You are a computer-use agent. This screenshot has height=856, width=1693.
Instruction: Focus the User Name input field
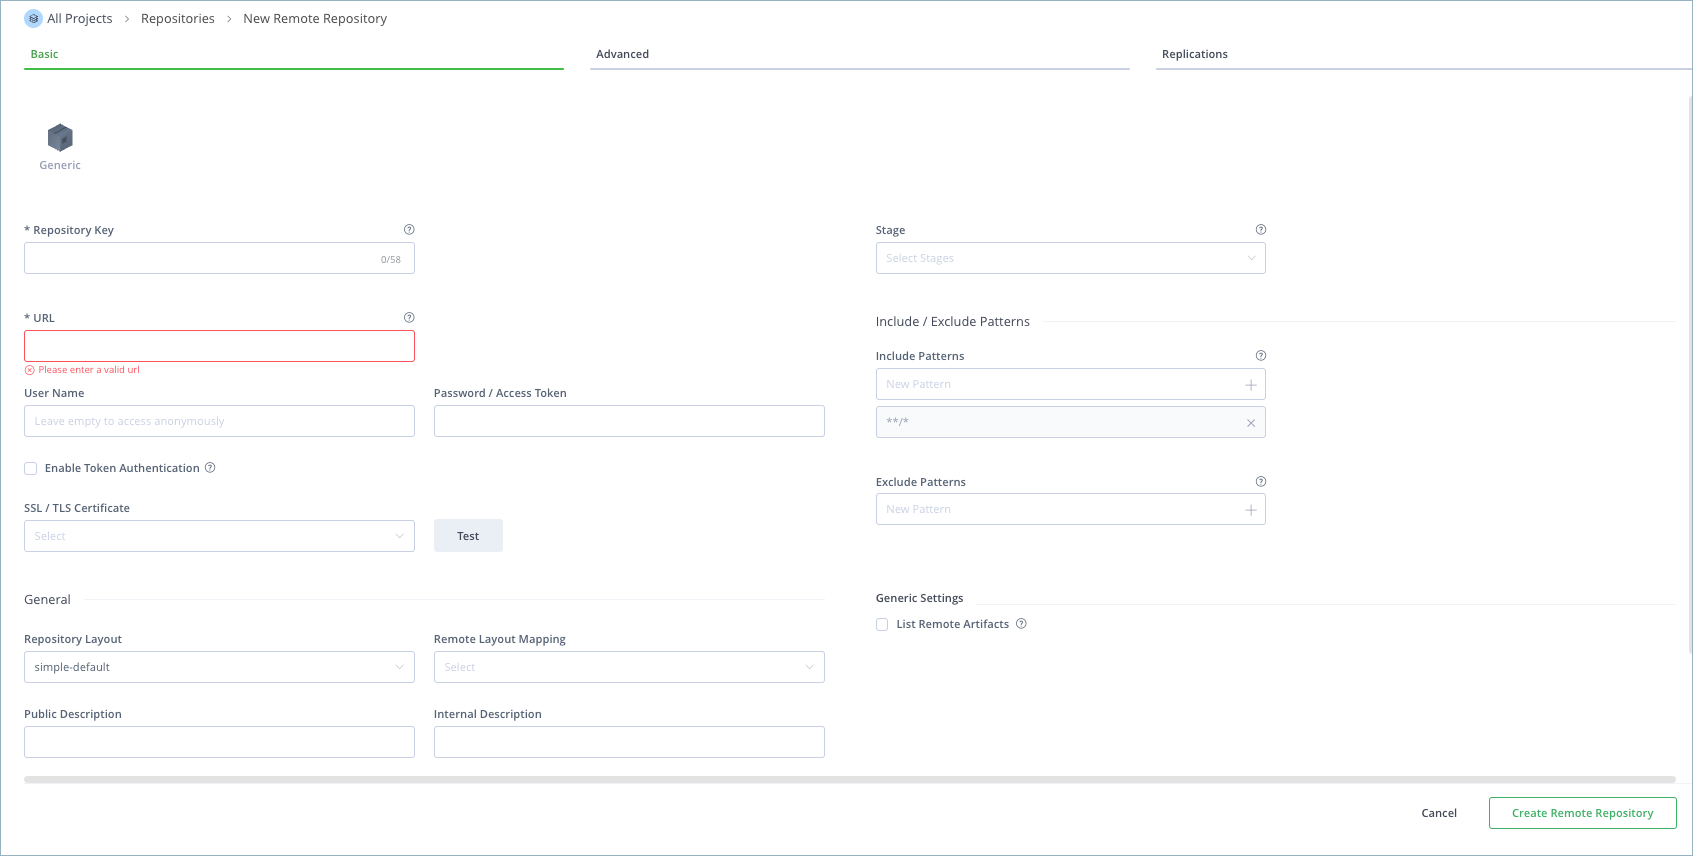(x=219, y=421)
